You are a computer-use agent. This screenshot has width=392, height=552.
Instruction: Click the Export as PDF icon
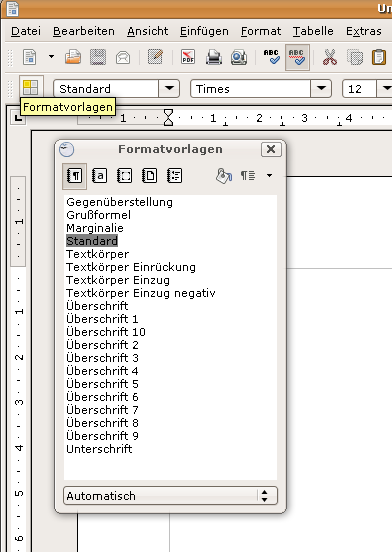(188, 57)
